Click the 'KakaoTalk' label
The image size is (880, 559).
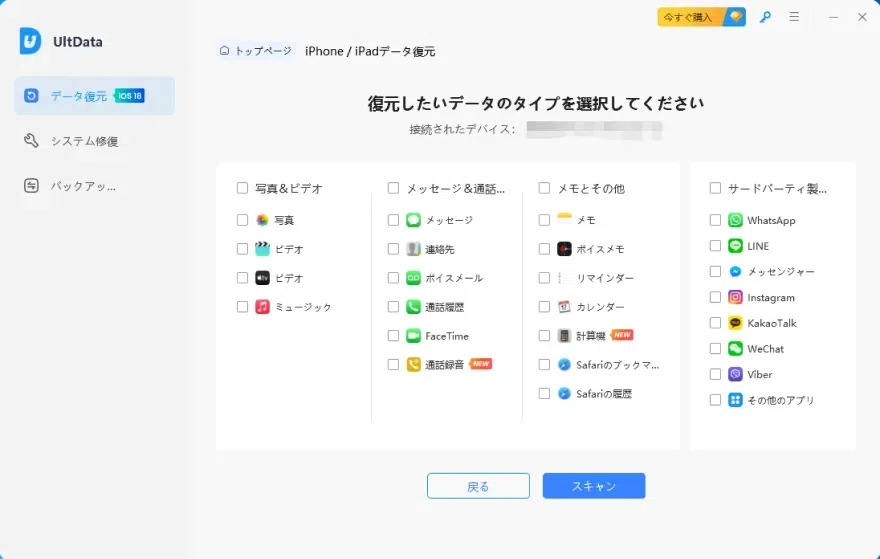tap(772, 323)
